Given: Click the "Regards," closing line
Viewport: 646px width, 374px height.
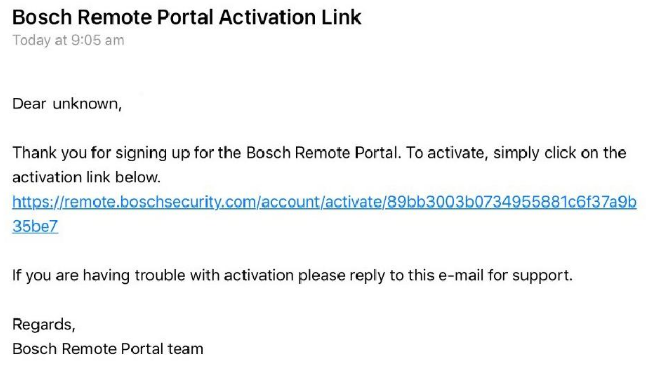Looking at the screenshot, I should pyautogui.click(x=44, y=325).
